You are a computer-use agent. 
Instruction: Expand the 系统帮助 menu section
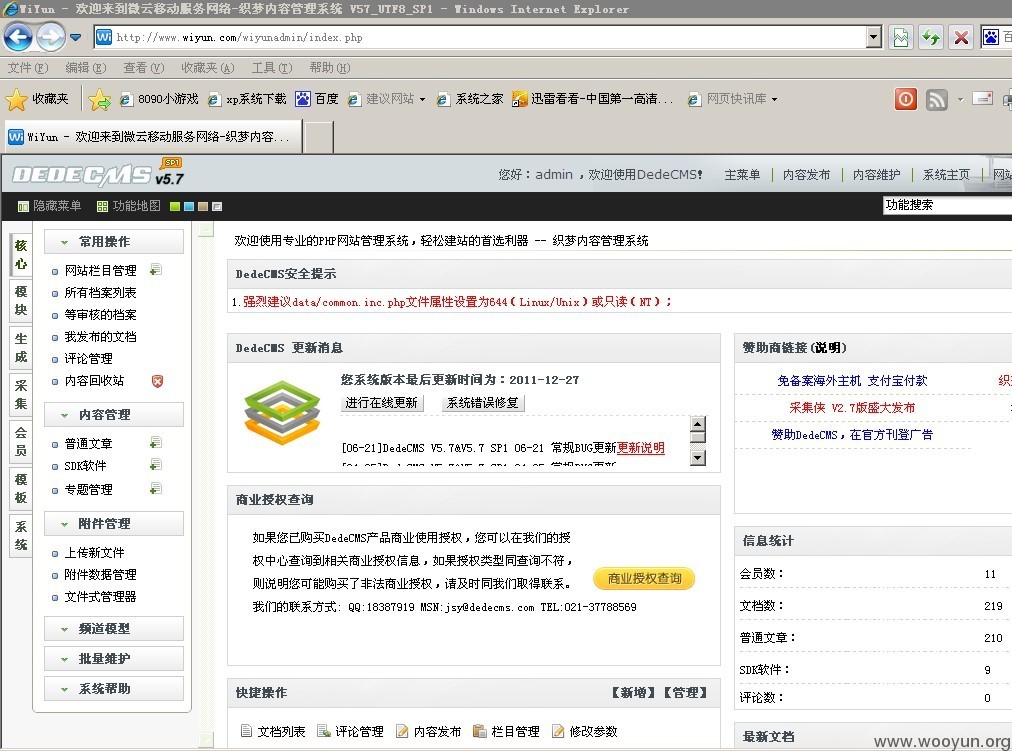[114, 689]
